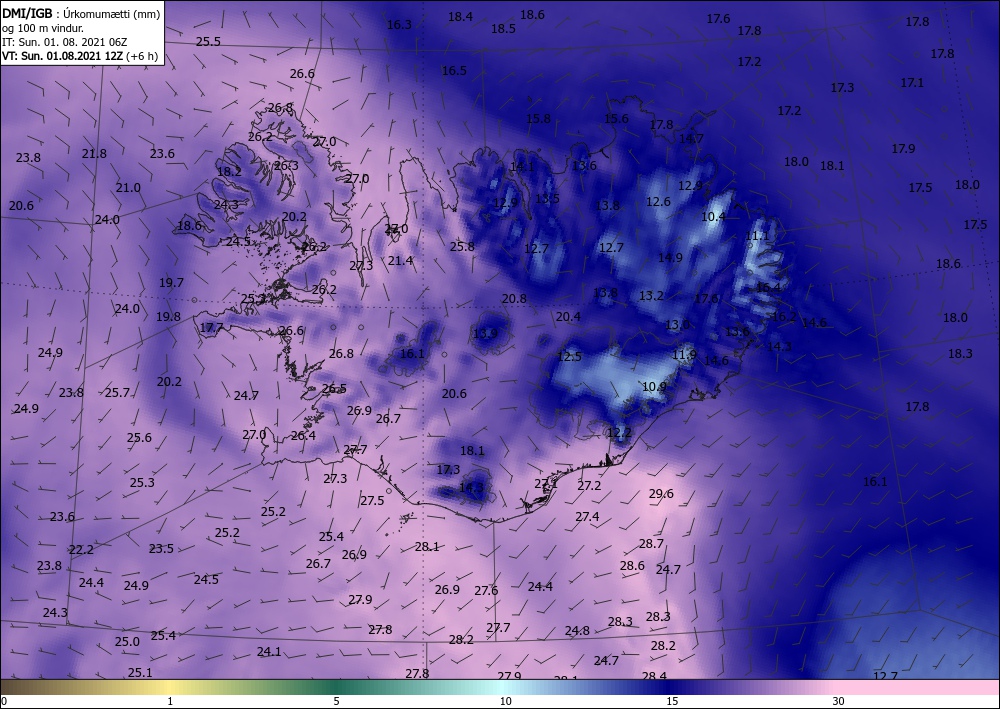Click the map value 25.7
The height and width of the screenshot is (709, 1000).
(x=117, y=393)
